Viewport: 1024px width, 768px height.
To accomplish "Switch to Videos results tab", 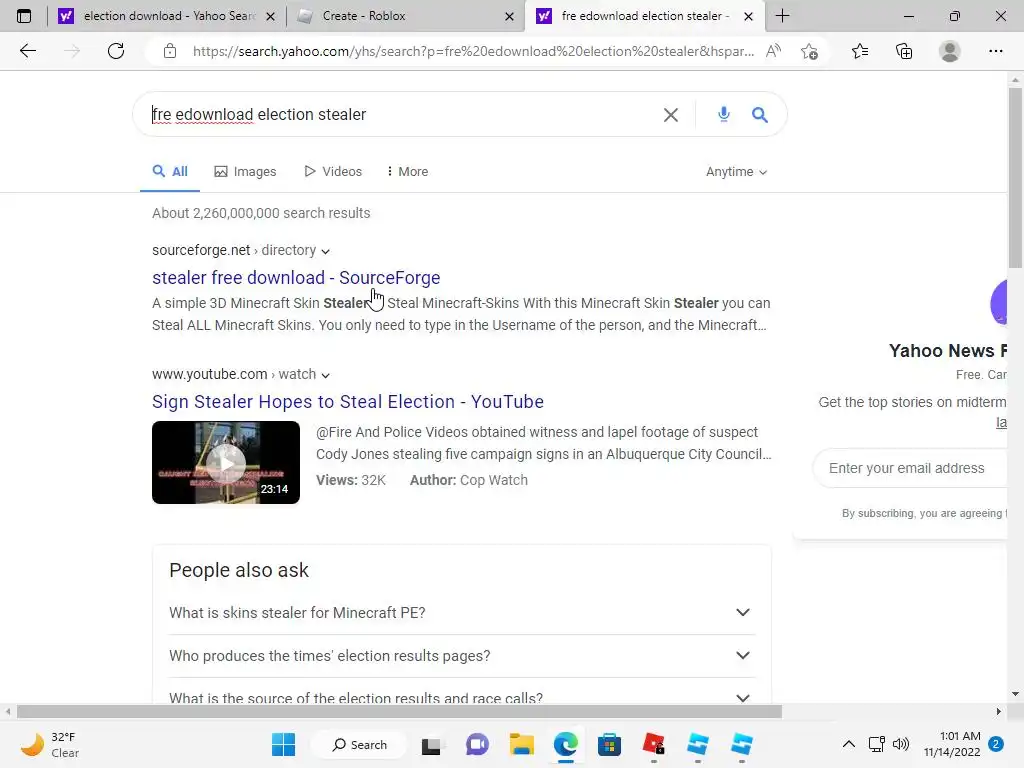I will (333, 172).
